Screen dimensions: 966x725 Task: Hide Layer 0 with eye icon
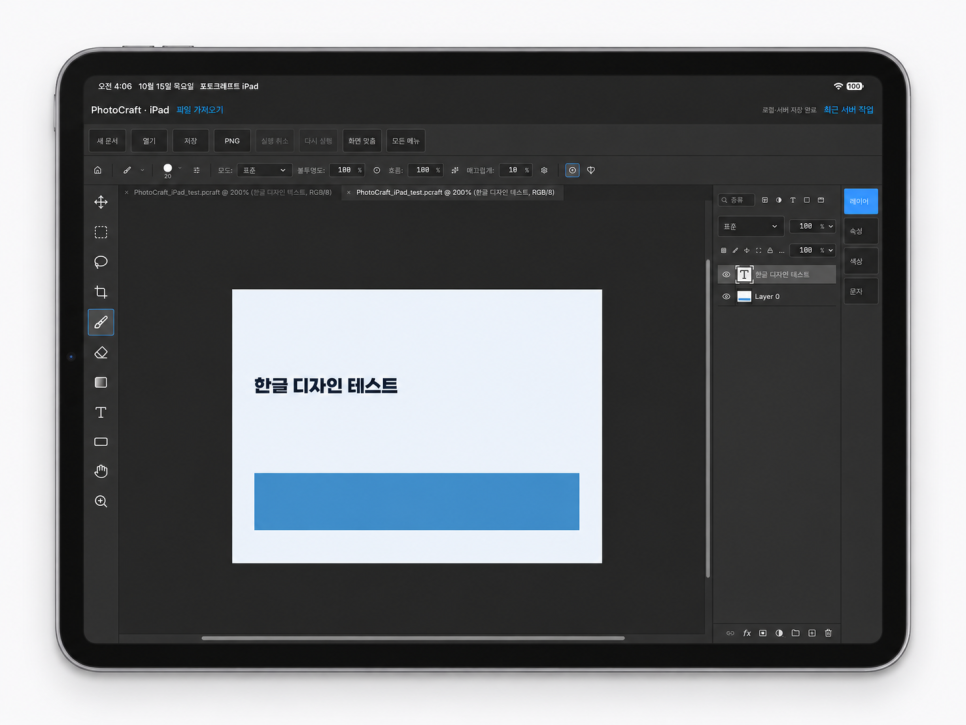[726, 296]
